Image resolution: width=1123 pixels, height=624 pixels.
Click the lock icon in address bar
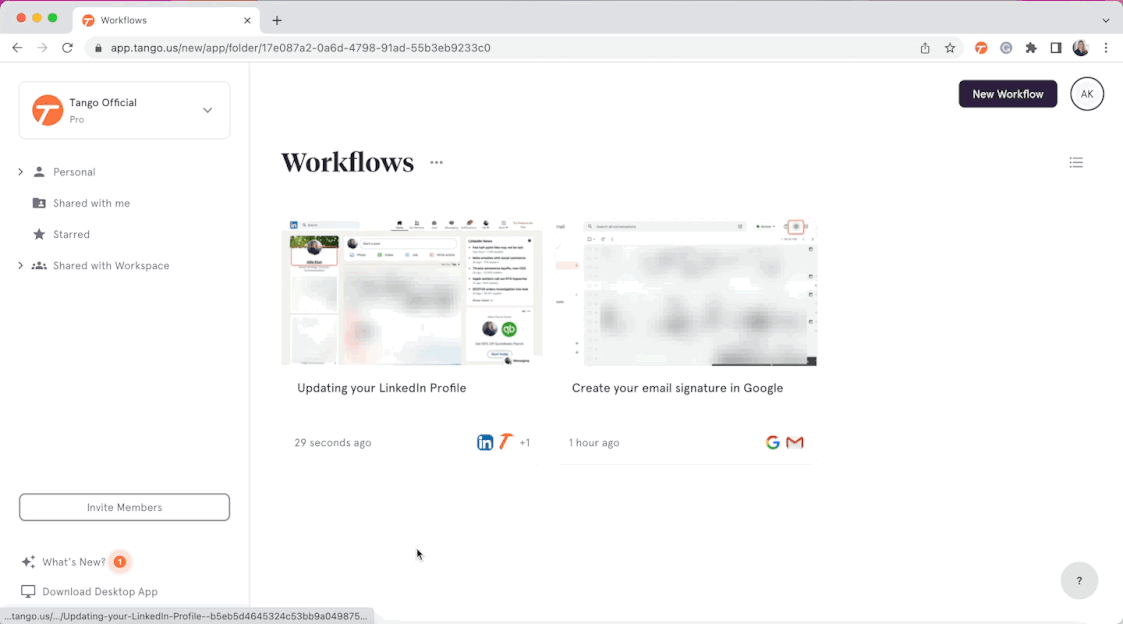[x=98, y=48]
